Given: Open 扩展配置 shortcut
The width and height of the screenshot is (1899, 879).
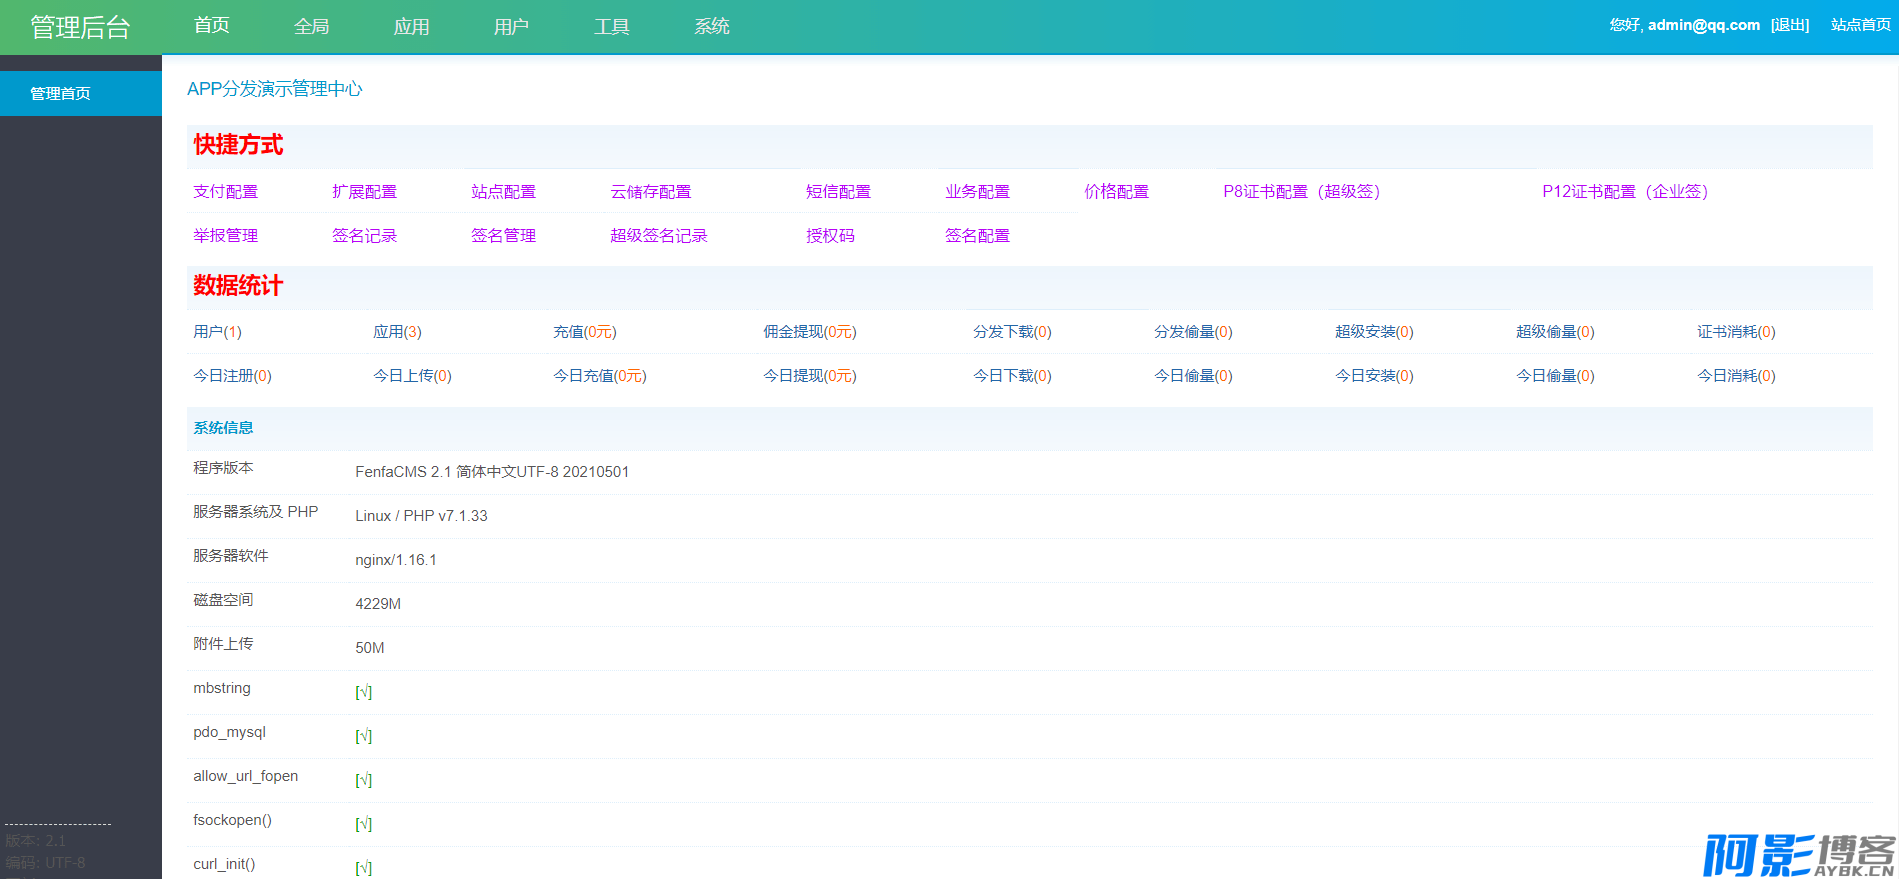Looking at the screenshot, I should click(365, 191).
